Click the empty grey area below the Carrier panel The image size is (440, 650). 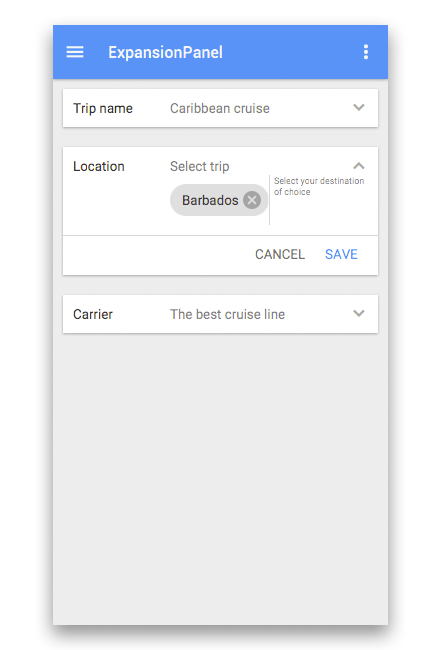[220, 477]
